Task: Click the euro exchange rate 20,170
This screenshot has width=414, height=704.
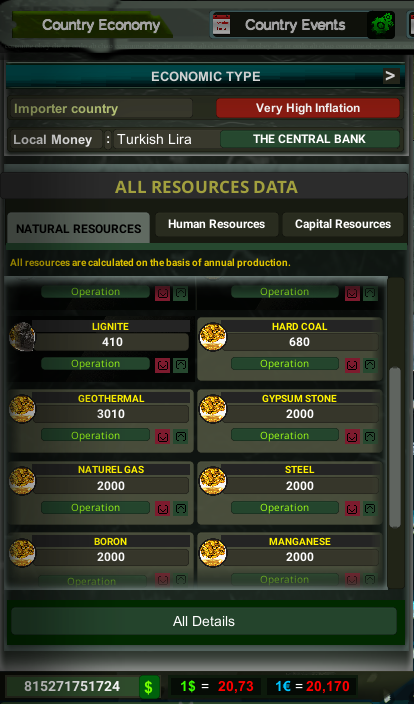Action: click(x=328, y=686)
